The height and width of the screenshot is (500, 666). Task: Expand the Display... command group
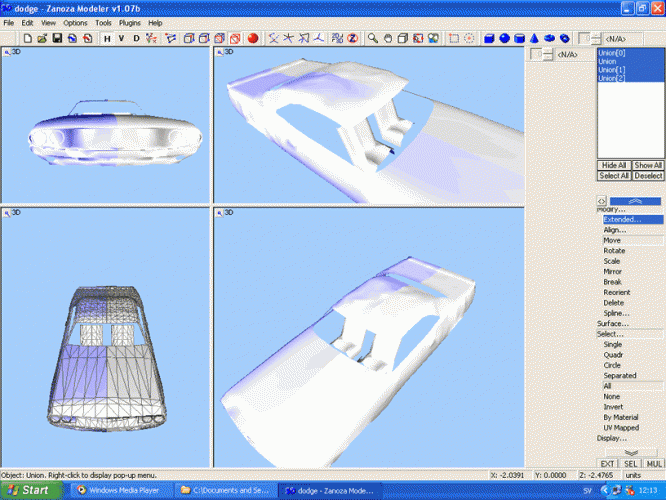[x=612, y=438]
